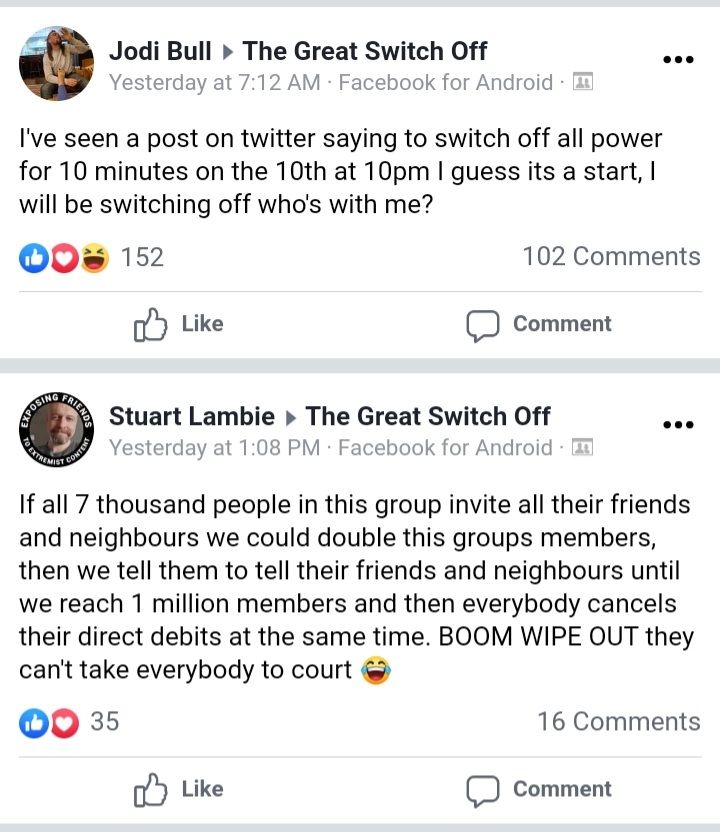
Task: Comment on Stuart Lambie's post
Action: [539, 789]
